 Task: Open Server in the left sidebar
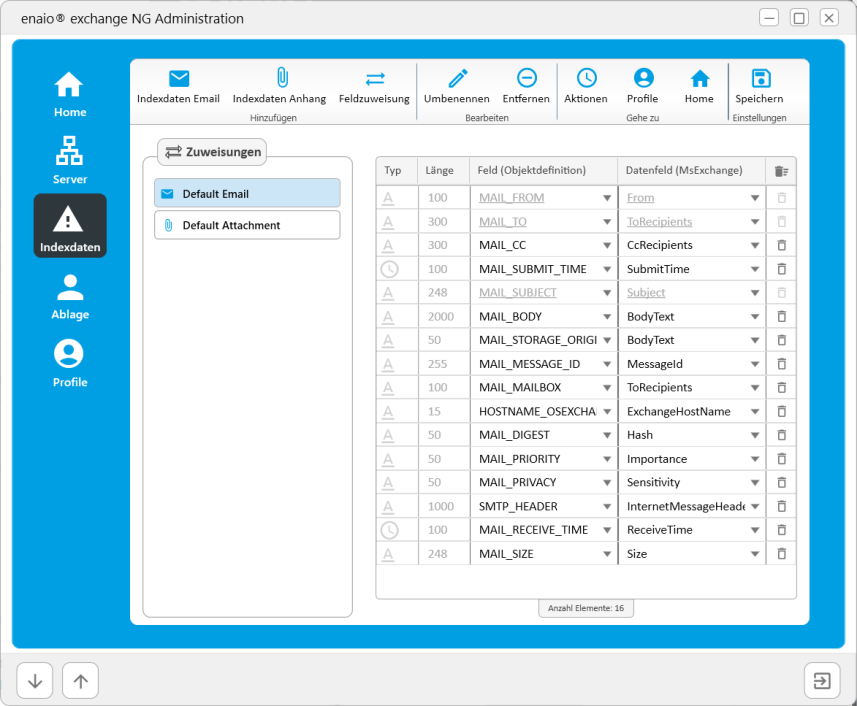[x=70, y=161]
